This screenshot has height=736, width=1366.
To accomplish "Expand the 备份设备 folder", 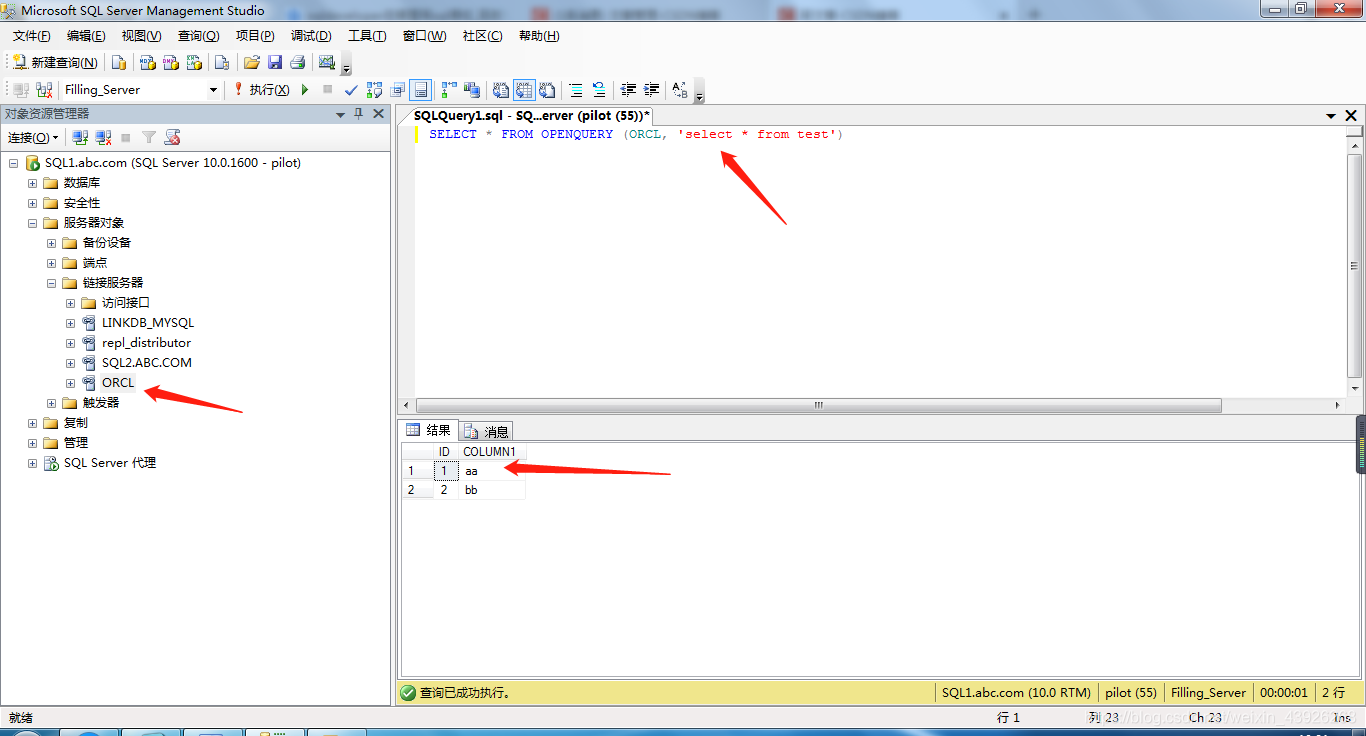I will coord(52,243).
